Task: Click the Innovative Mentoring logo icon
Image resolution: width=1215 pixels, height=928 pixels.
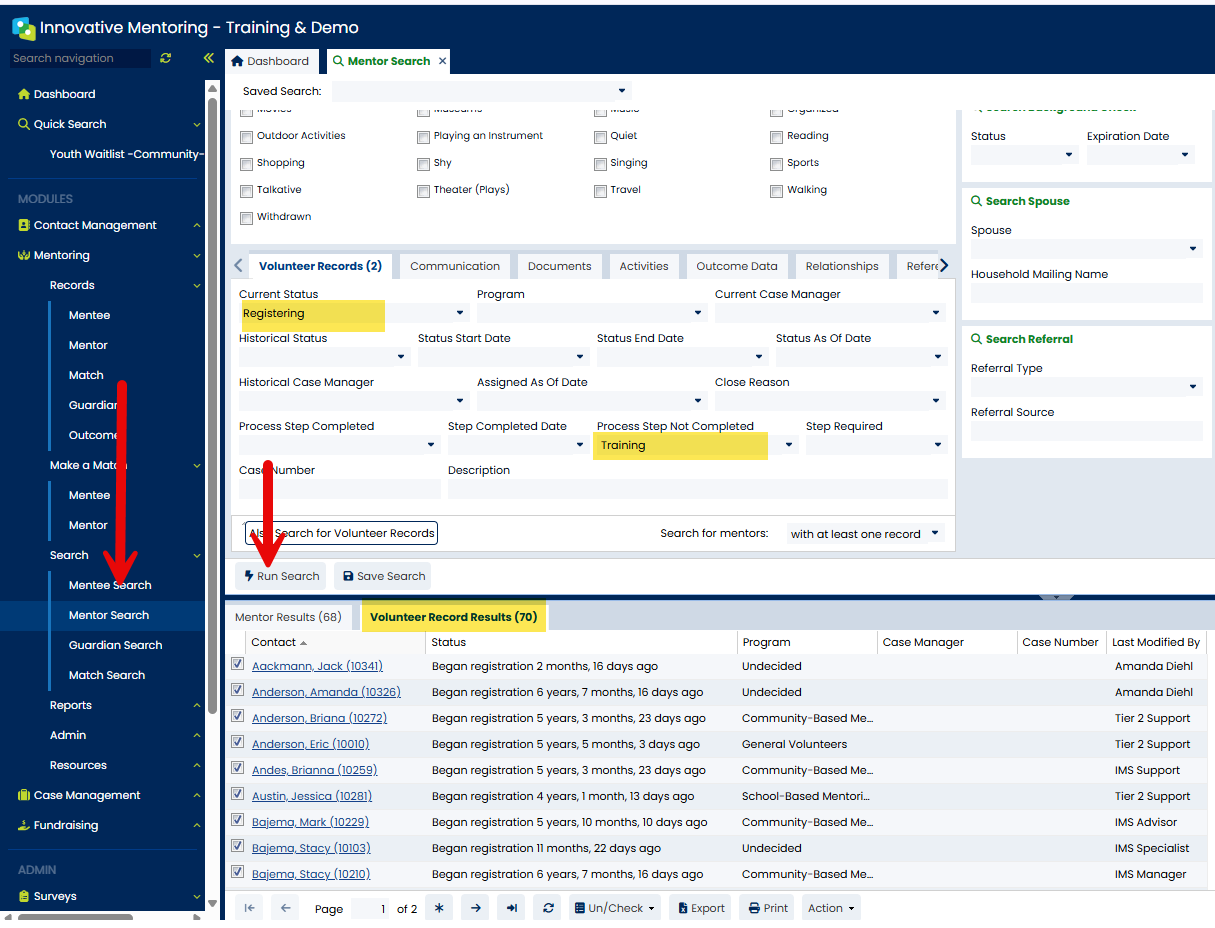Action: 23,28
